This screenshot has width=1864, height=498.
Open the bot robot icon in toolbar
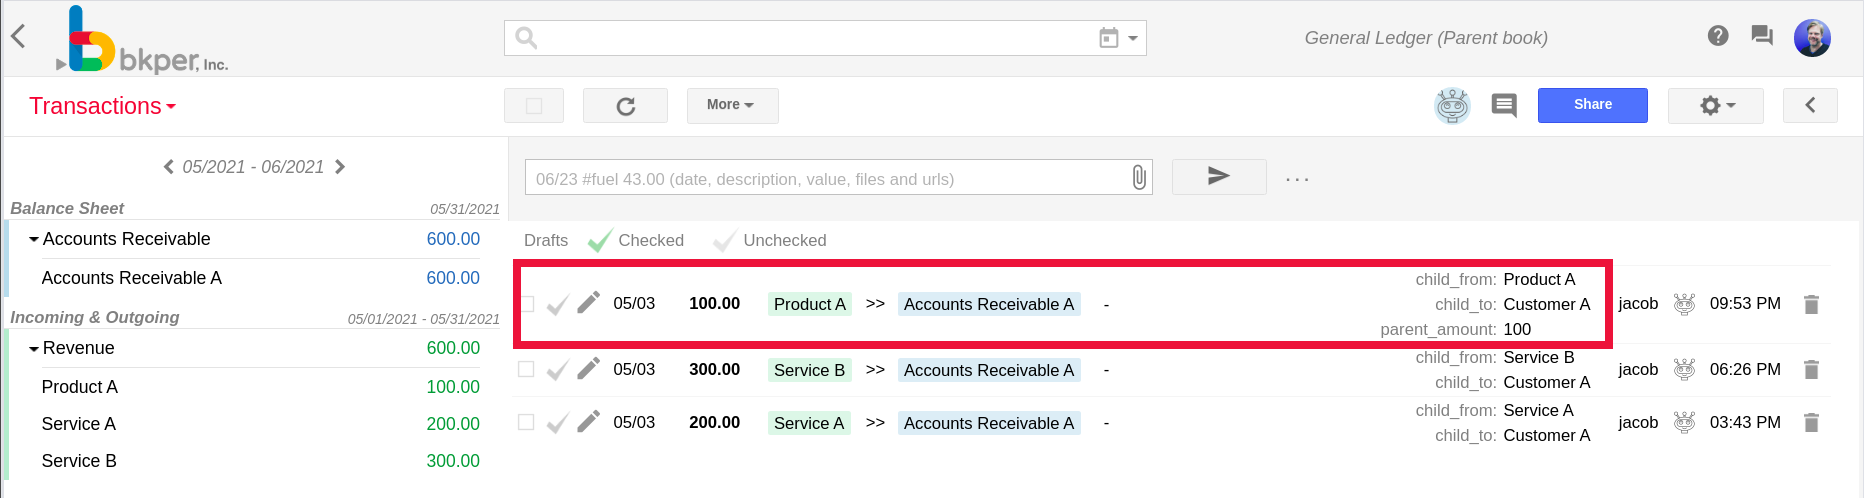[x=1452, y=106]
